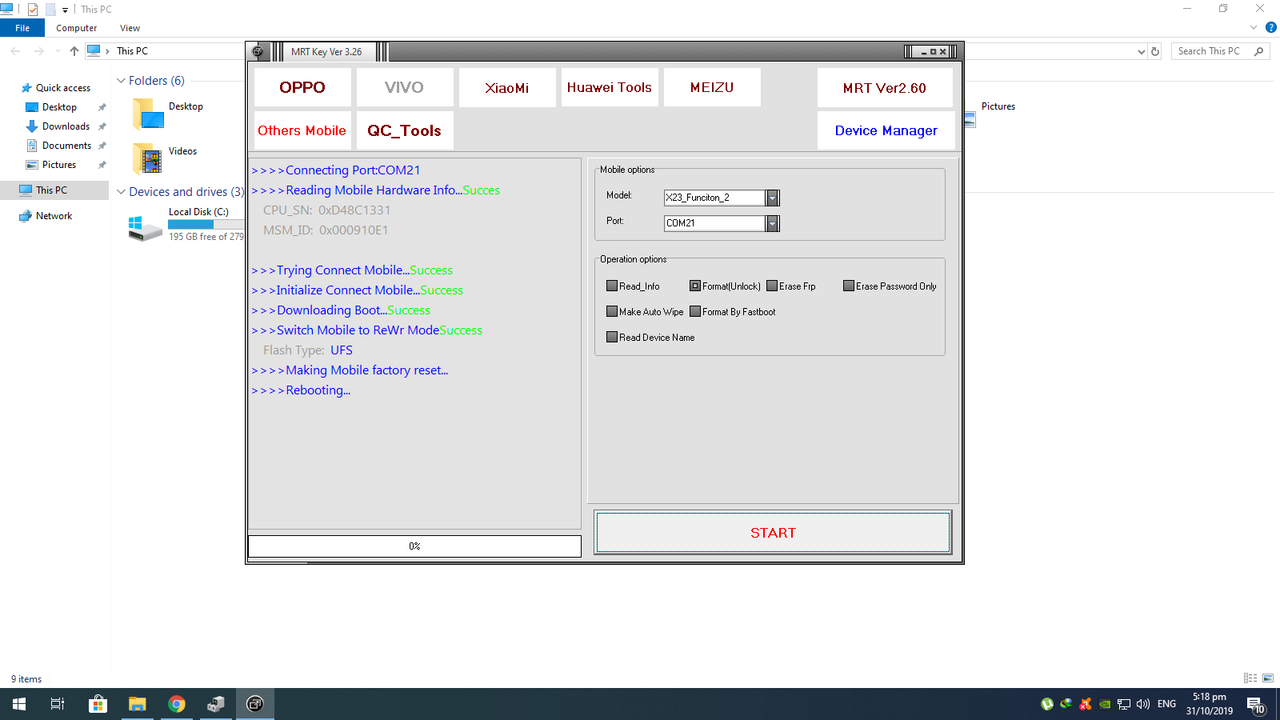Open Computer ribbon tab in Explorer
The image size is (1280, 720).
[x=76, y=28]
